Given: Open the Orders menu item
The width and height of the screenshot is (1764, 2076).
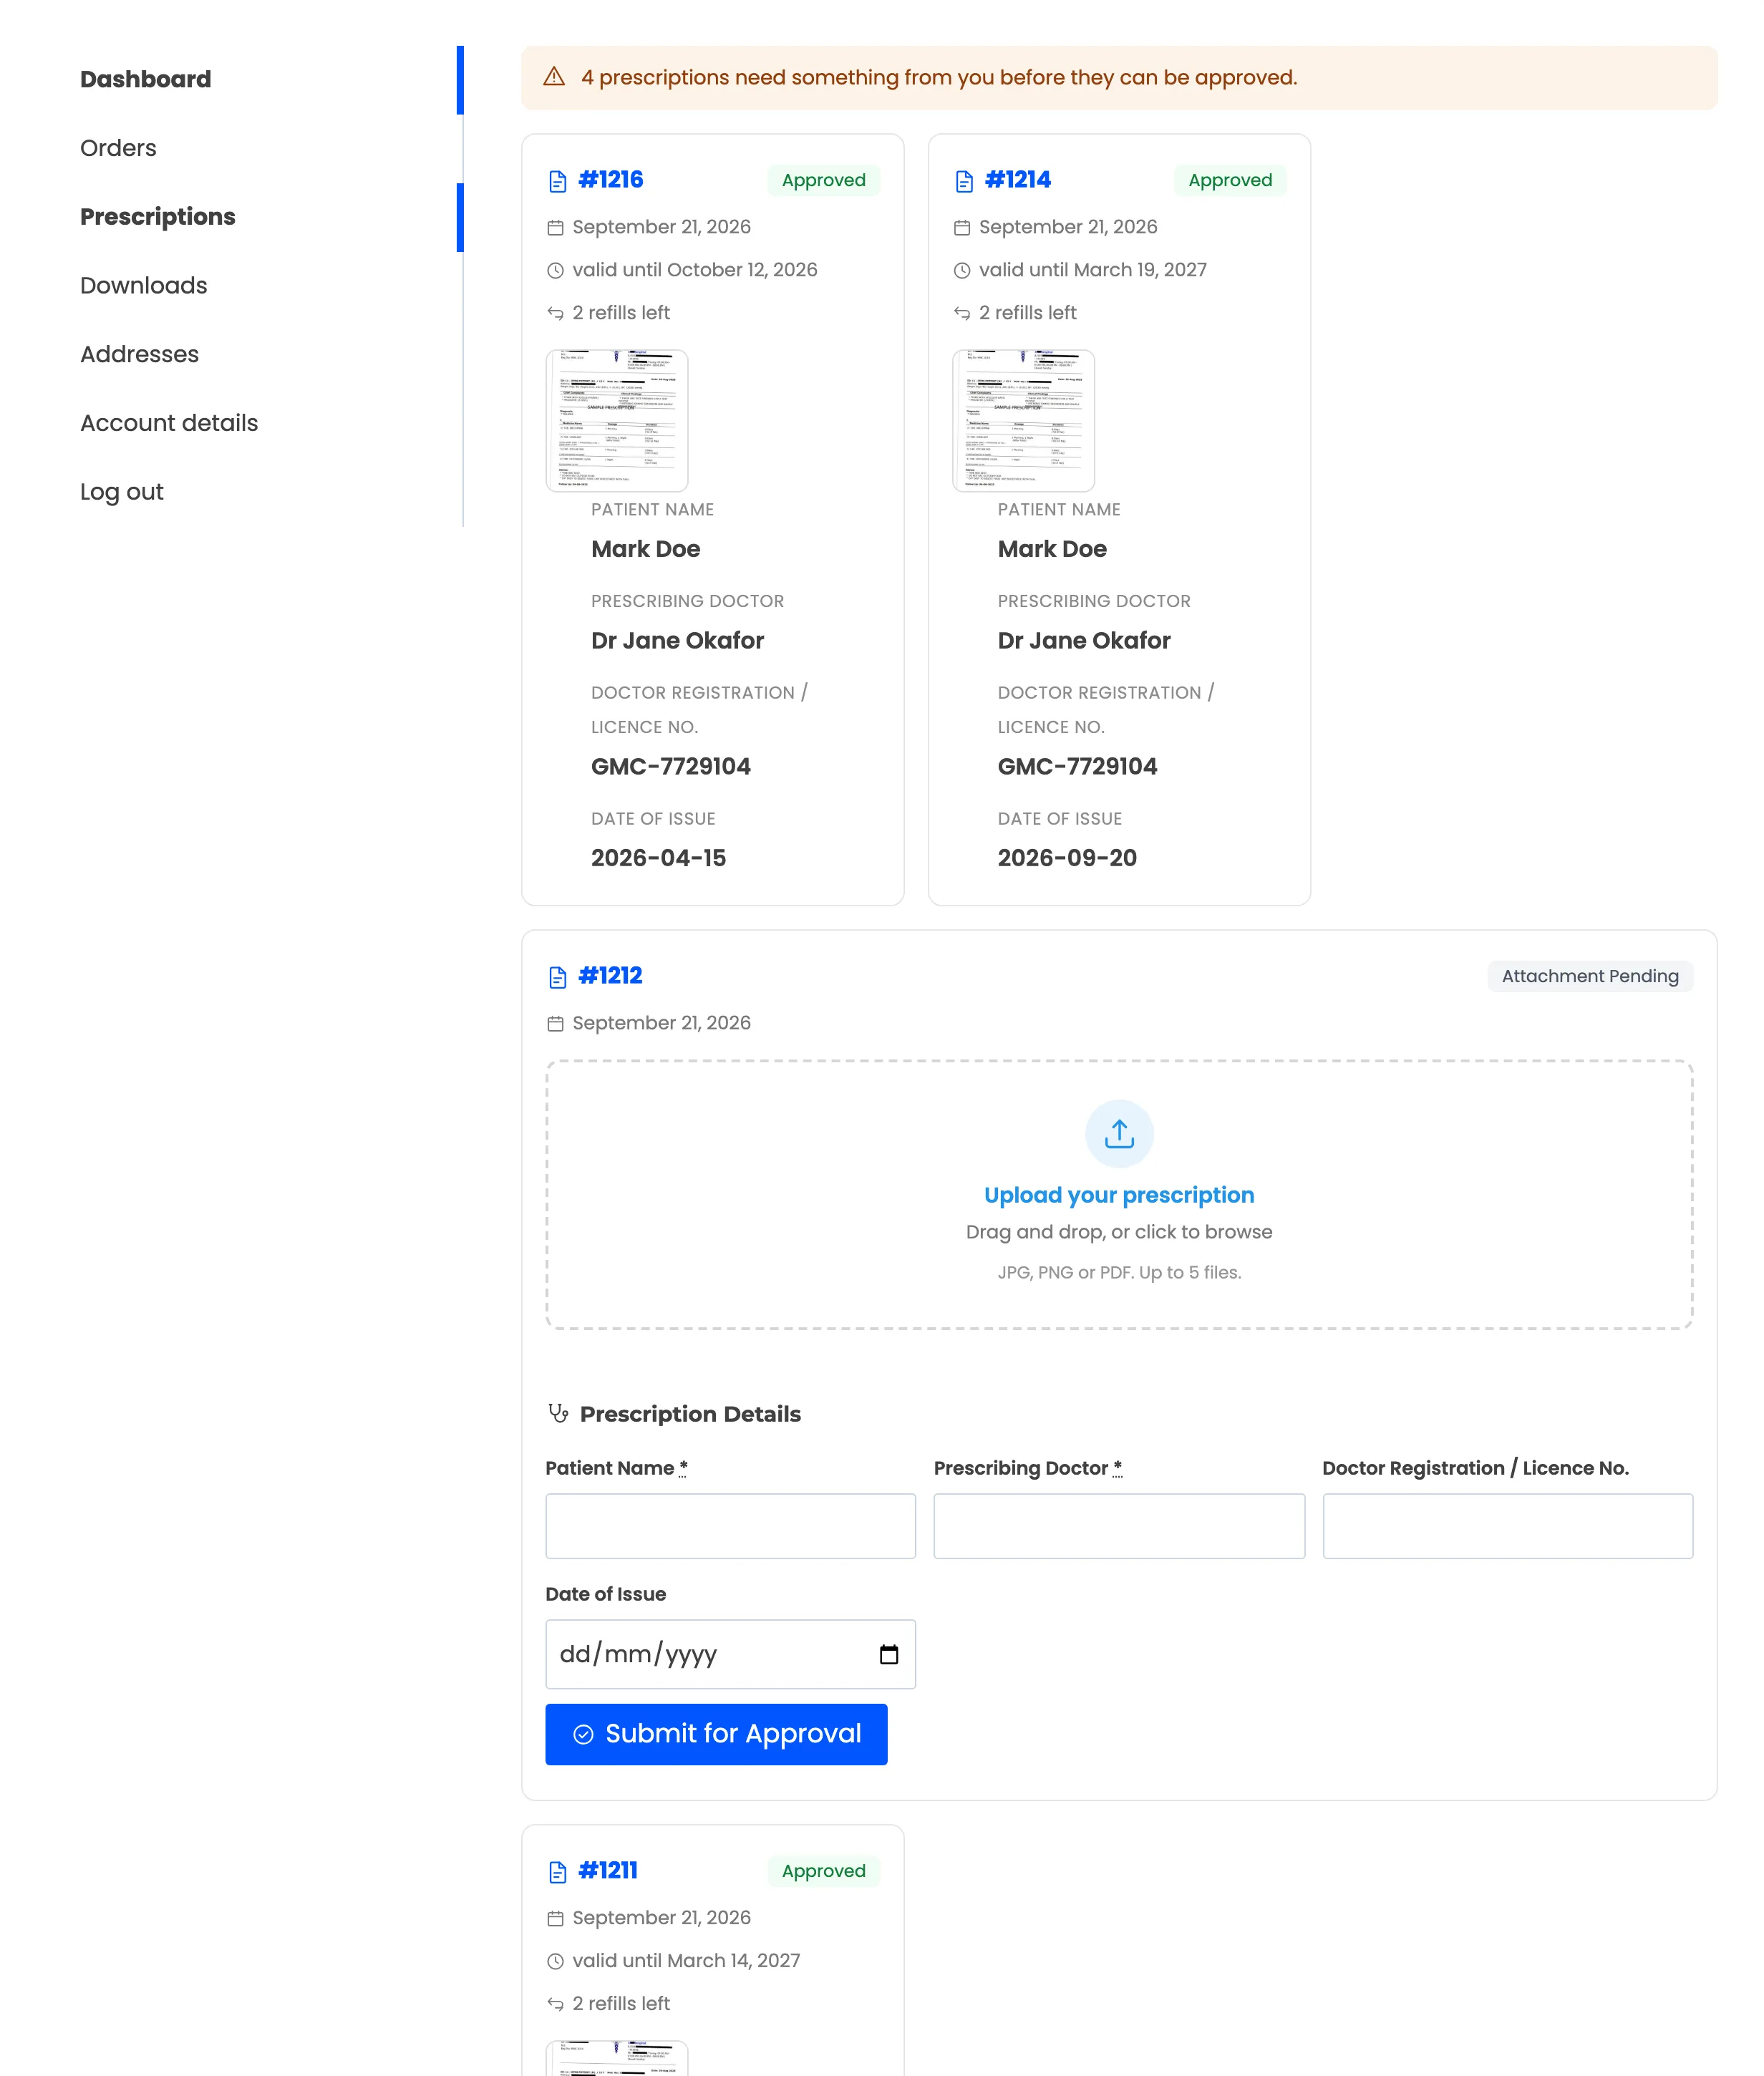Looking at the screenshot, I should point(118,148).
